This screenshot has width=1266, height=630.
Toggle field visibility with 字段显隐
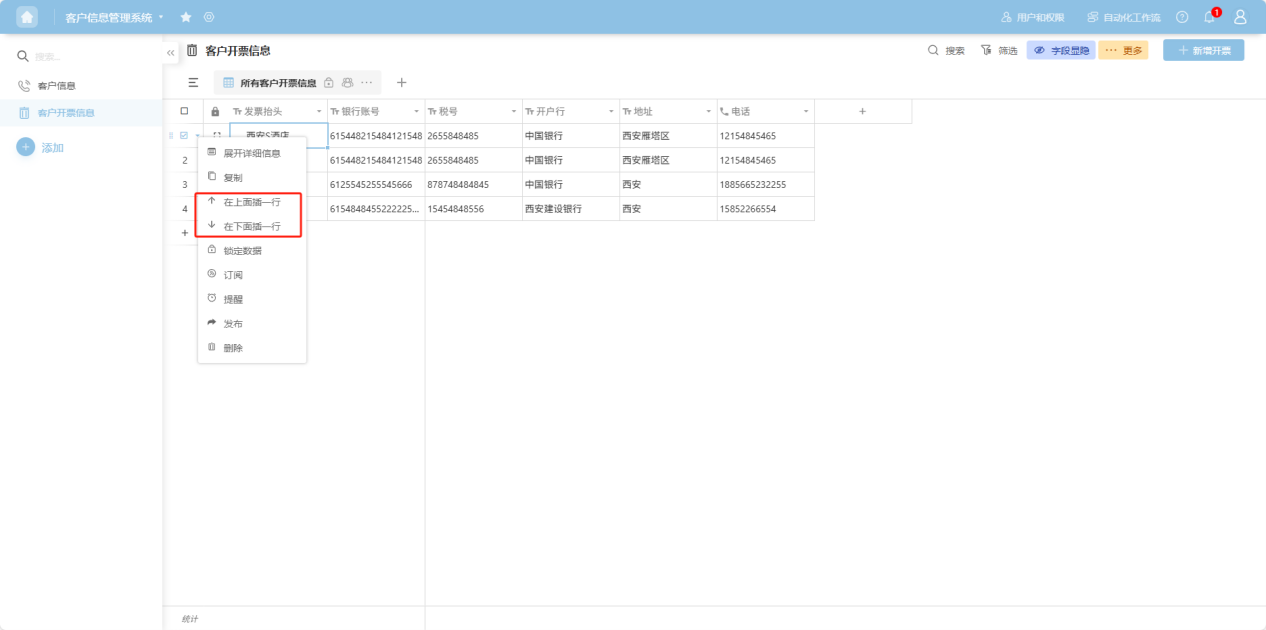[x=1061, y=50]
